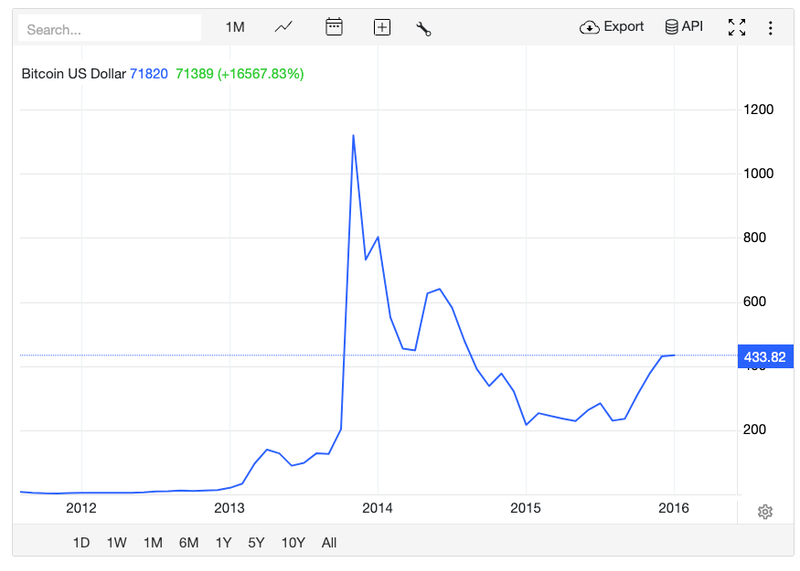Click the plus icon to add comparison
The height and width of the screenshot is (571, 800).
382,27
